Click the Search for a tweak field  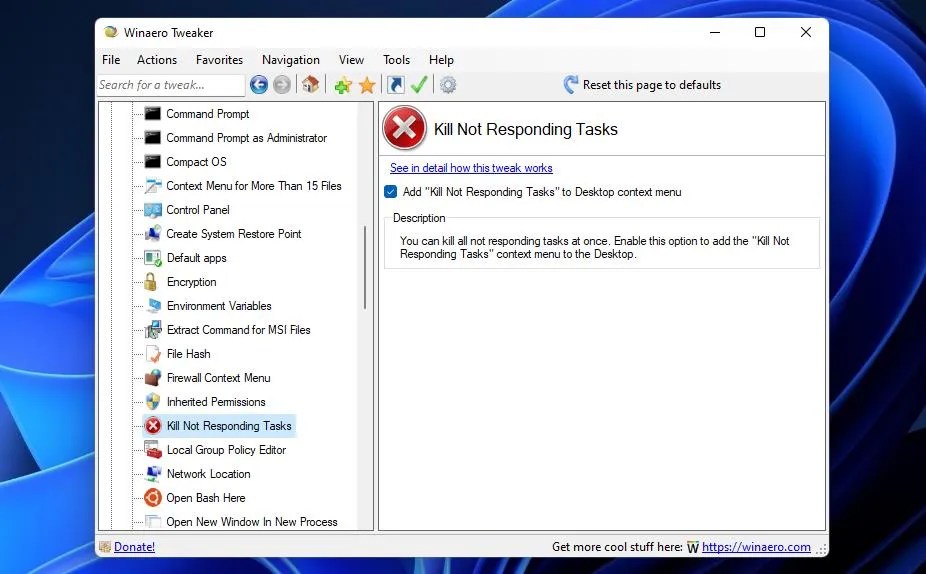(x=171, y=85)
